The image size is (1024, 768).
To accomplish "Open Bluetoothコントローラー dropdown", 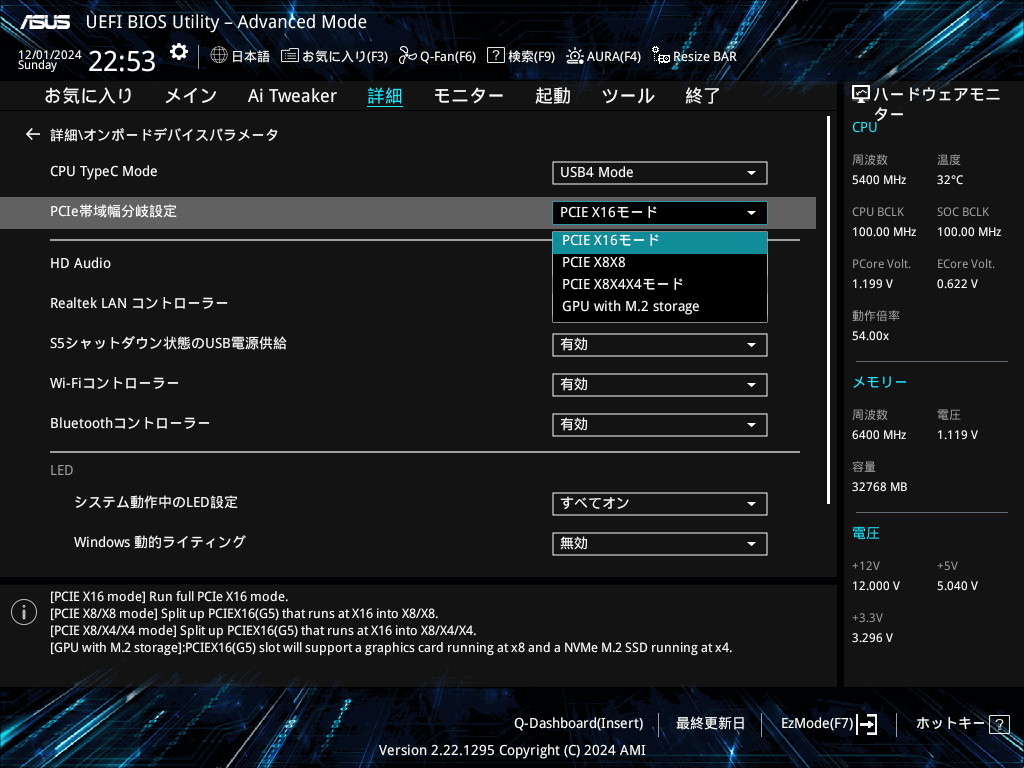I will 660,425.
